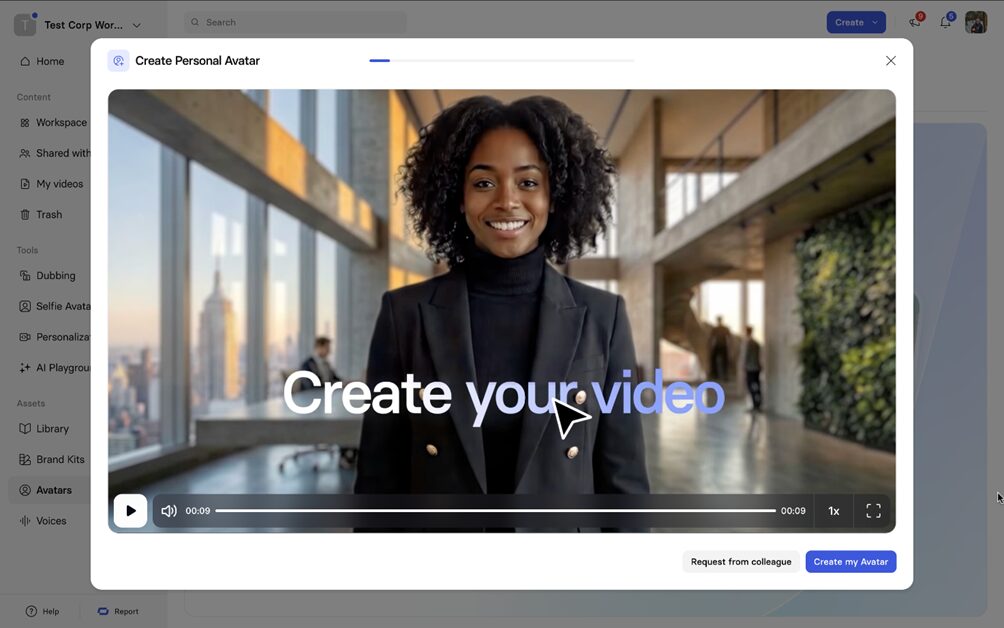The width and height of the screenshot is (1004, 628).
Task: Open Brand Kits assets
Action: [x=59, y=460]
